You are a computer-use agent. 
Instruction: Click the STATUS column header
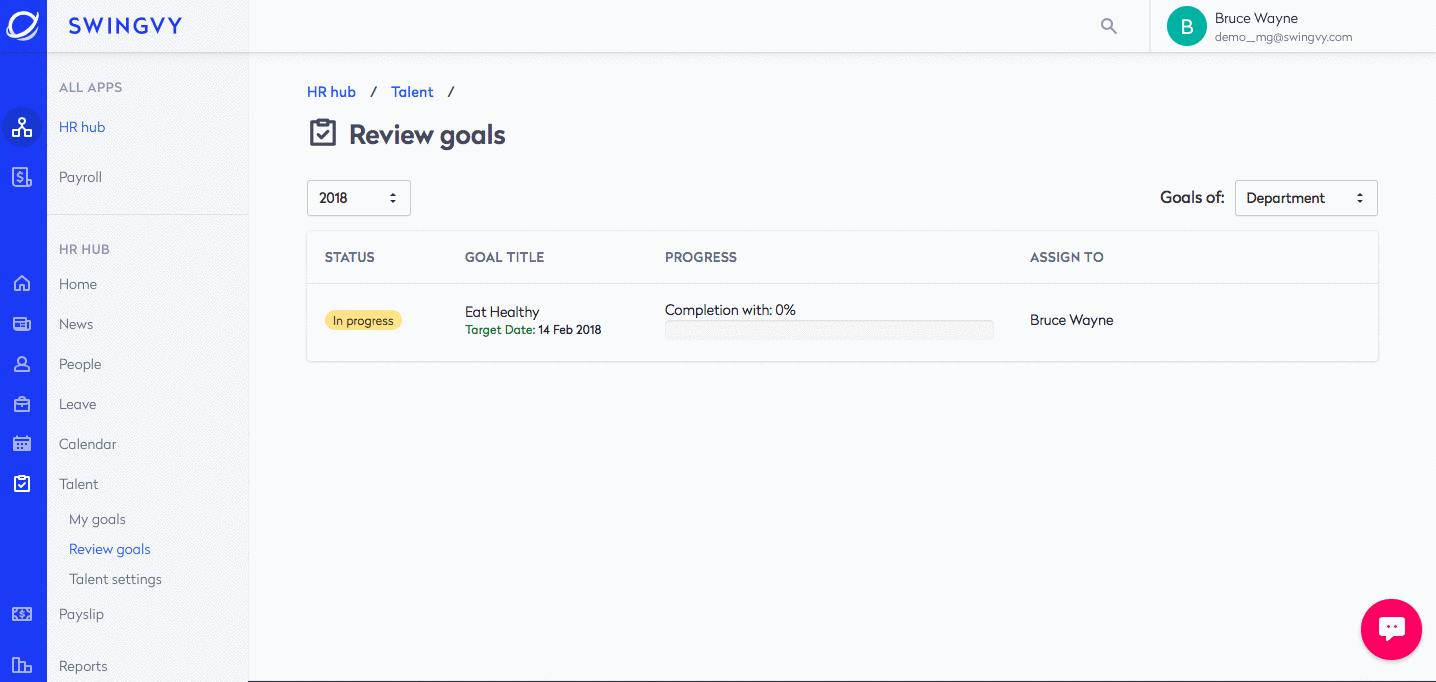point(350,257)
